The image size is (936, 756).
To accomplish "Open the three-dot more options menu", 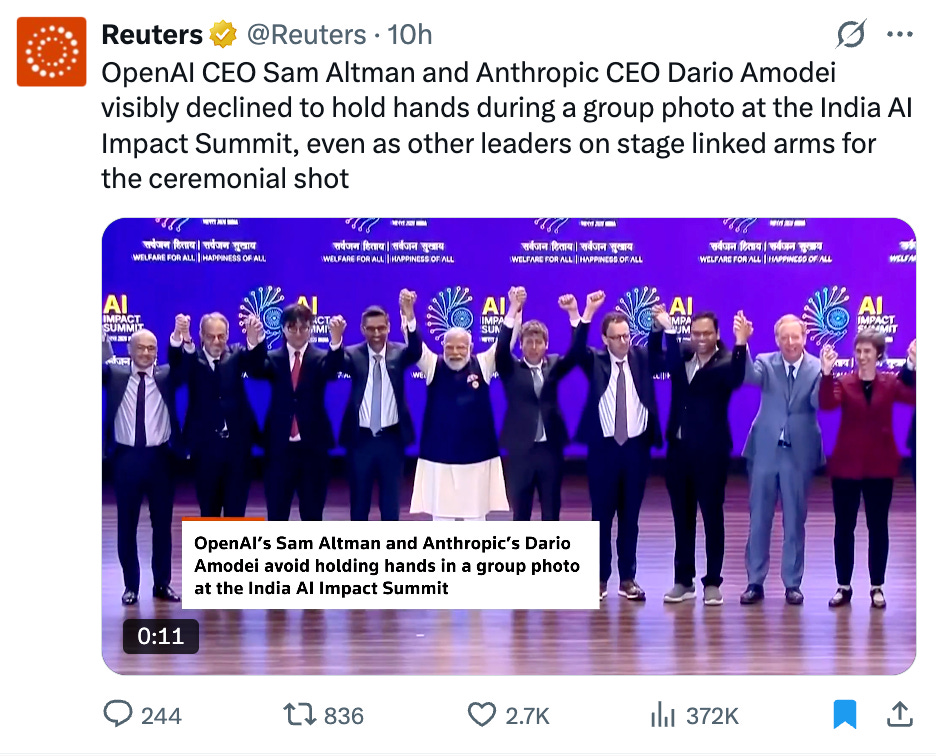I will point(900,34).
